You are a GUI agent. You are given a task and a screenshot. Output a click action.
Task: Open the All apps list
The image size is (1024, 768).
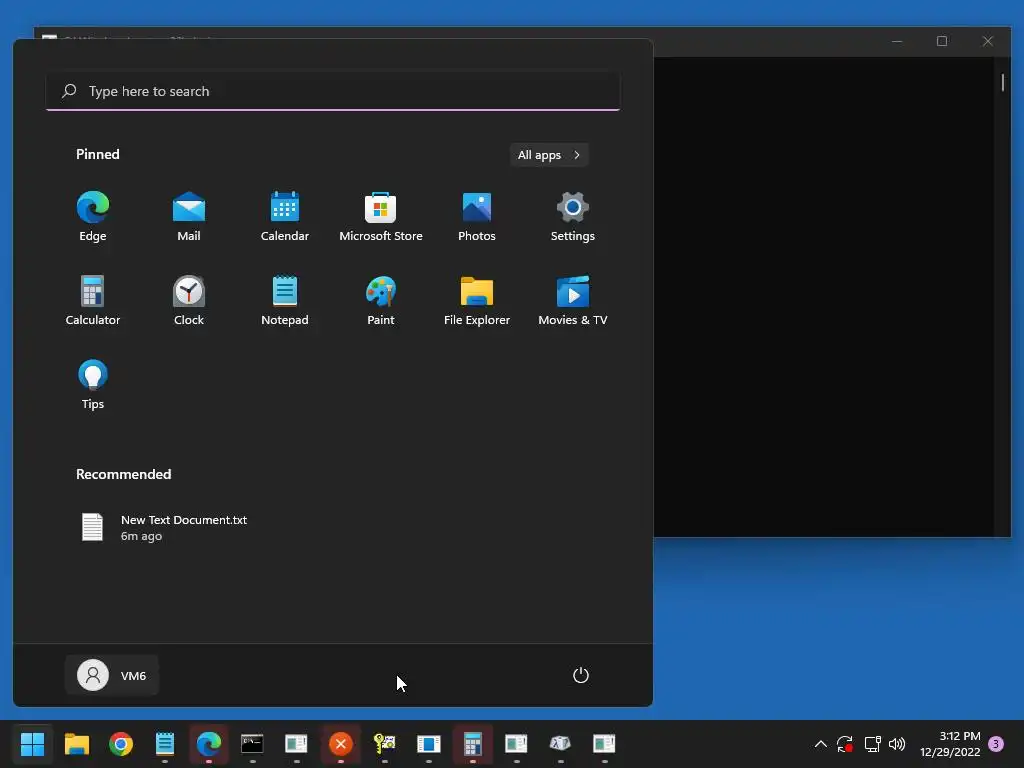(x=549, y=155)
